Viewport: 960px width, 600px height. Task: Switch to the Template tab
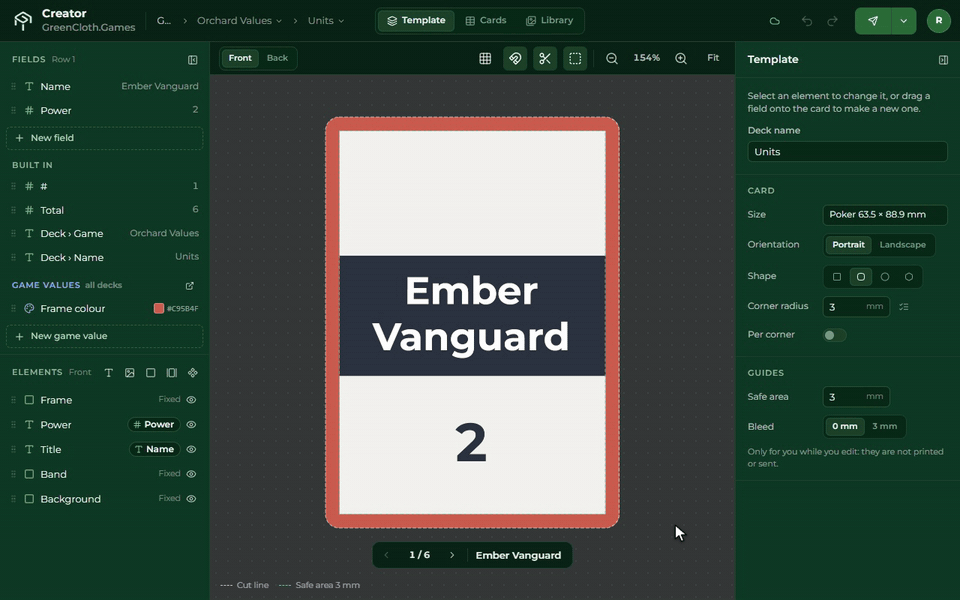coord(416,21)
